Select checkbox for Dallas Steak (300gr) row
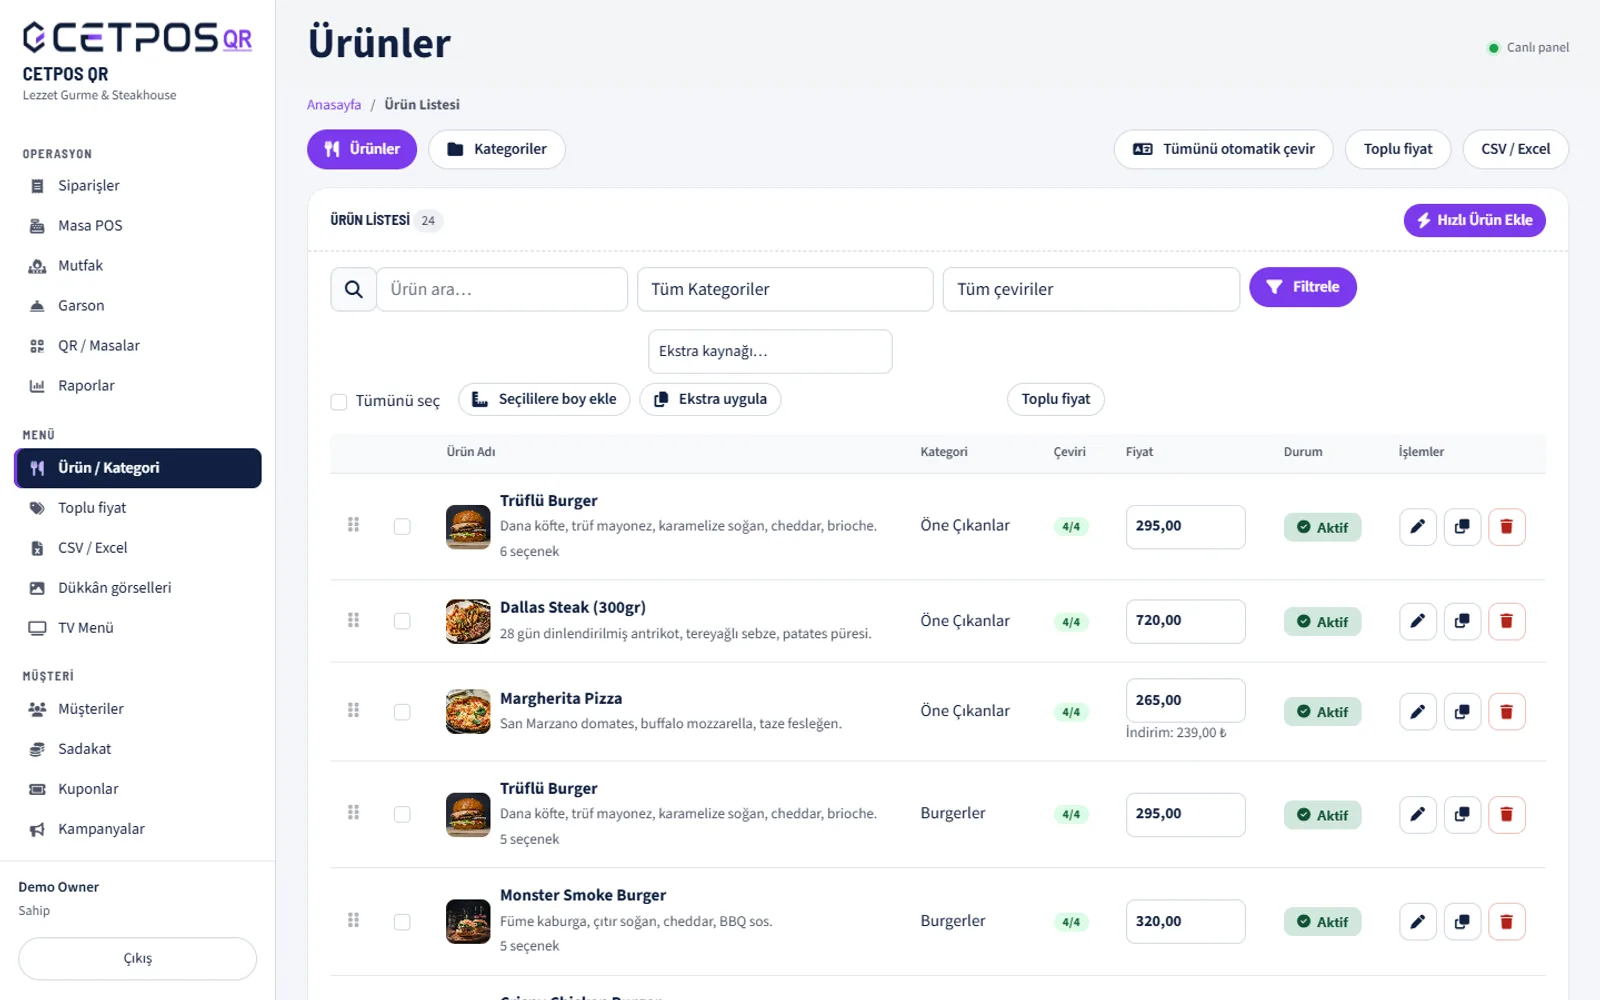The width and height of the screenshot is (1600, 1000). (402, 621)
